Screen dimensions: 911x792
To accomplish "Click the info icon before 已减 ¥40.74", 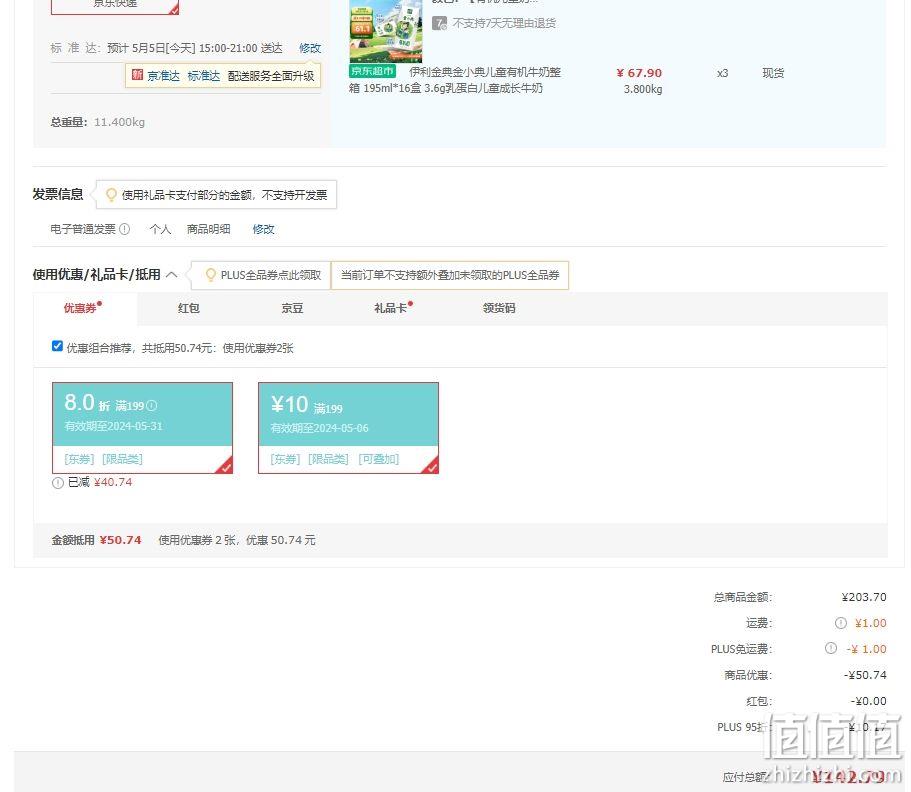I will point(58,483).
